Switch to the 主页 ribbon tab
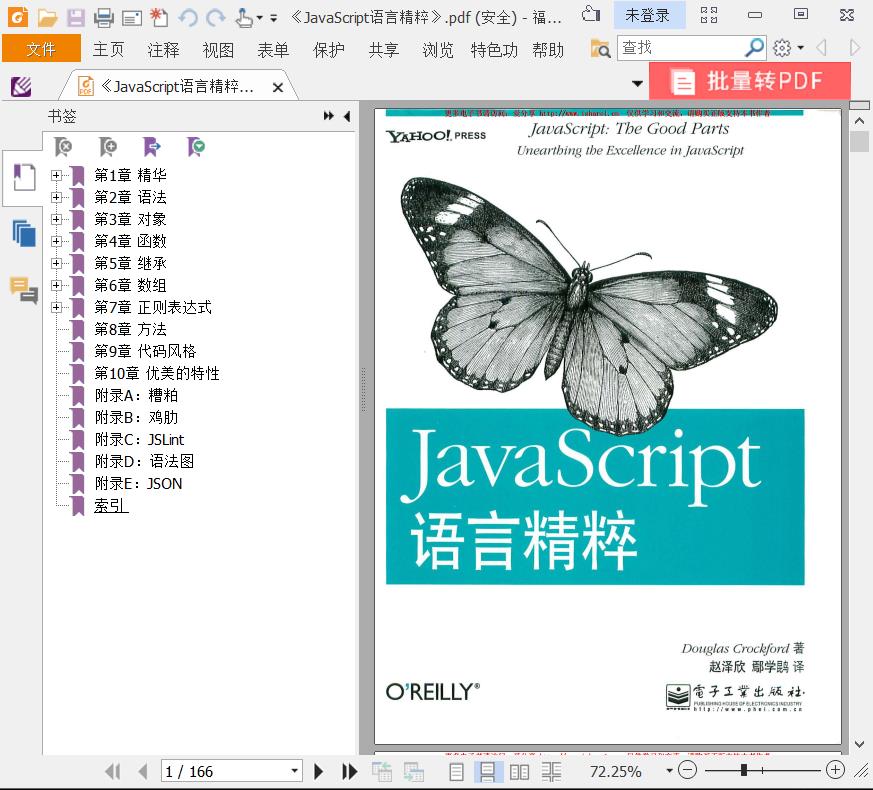Screen dimensions: 873x790 pos(108,50)
